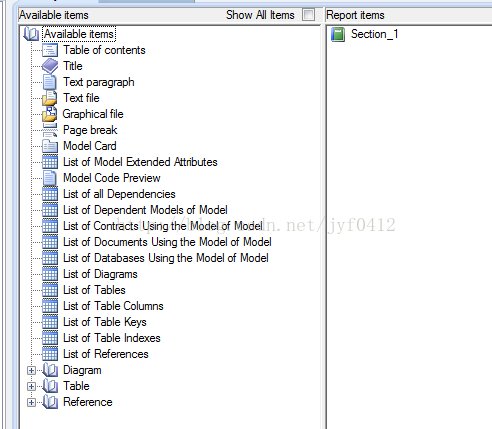Expand the Table tree node
Viewport: 492px width, 429px height.
click(31, 386)
